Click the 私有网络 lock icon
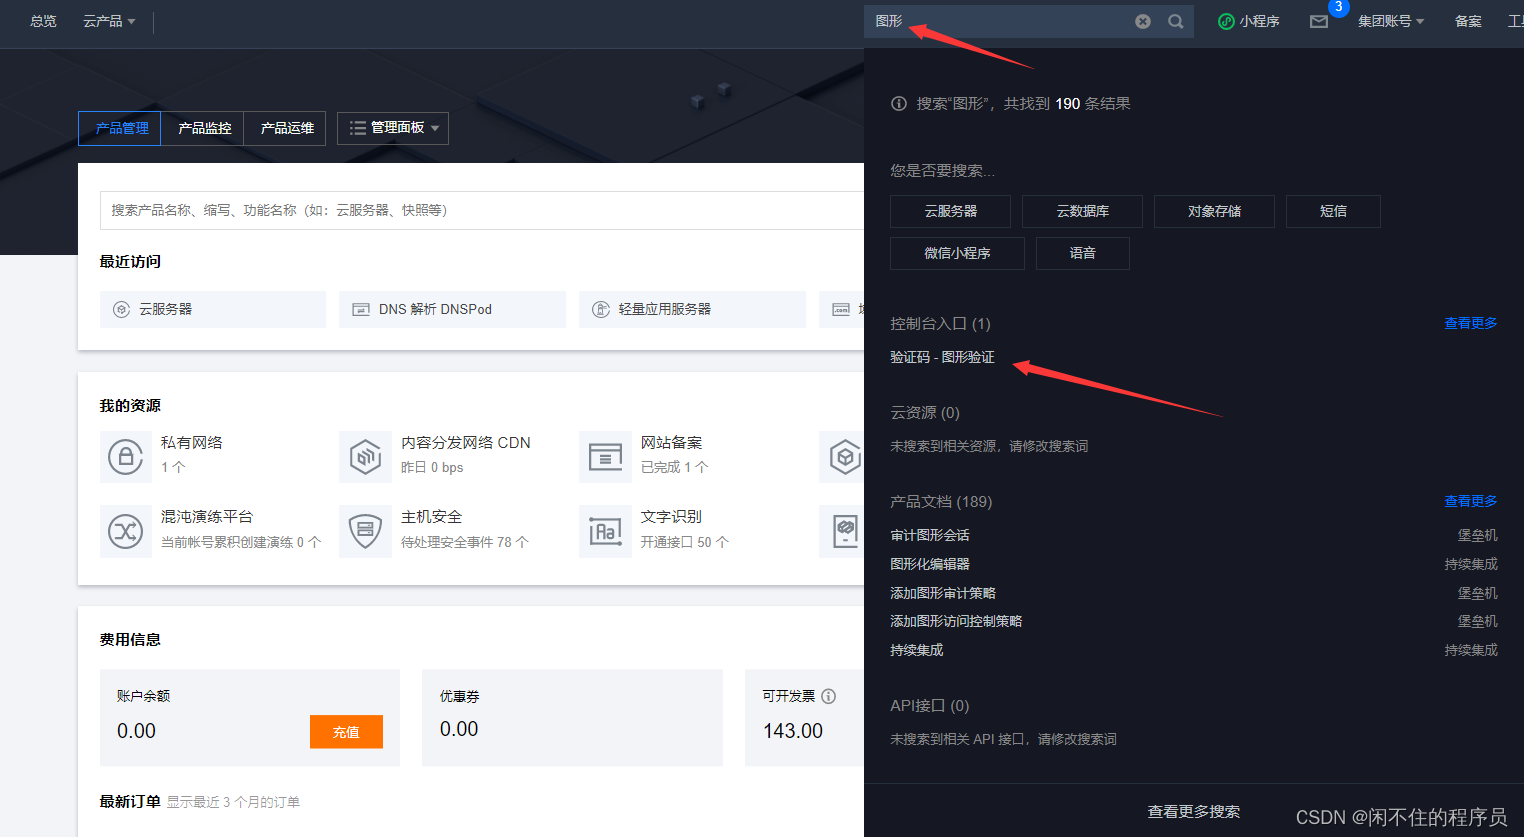The height and width of the screenshot is (837, 1524). (126, 456)
